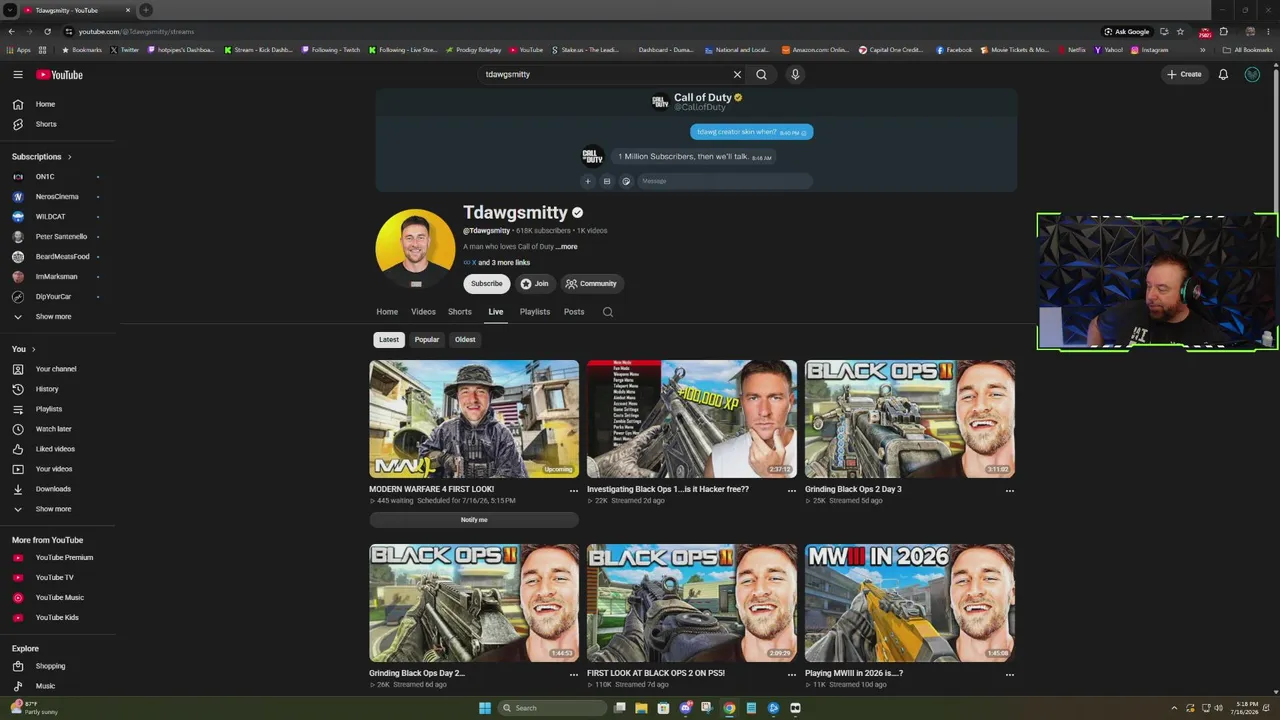
Task: Clear the search box with the X
Action: pyautogui.click(x=737, y=74)
